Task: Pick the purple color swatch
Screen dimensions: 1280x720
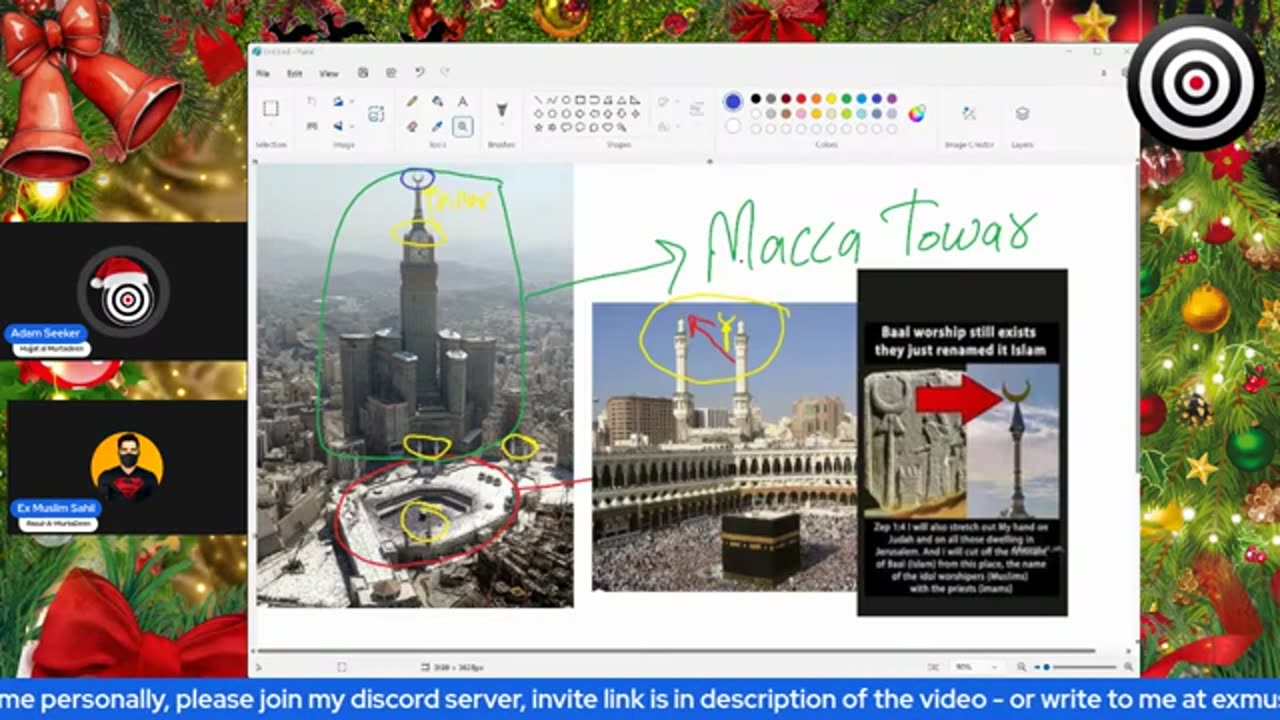Action: [891, 99]
